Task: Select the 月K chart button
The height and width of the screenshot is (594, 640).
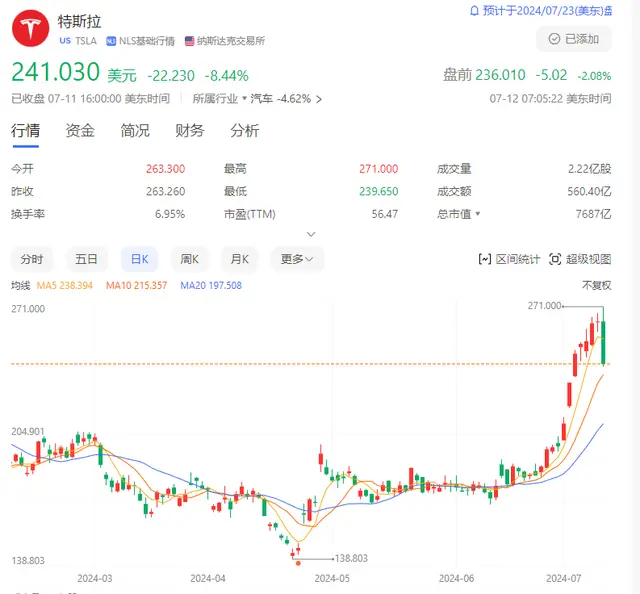Action: tap(240, 259)
